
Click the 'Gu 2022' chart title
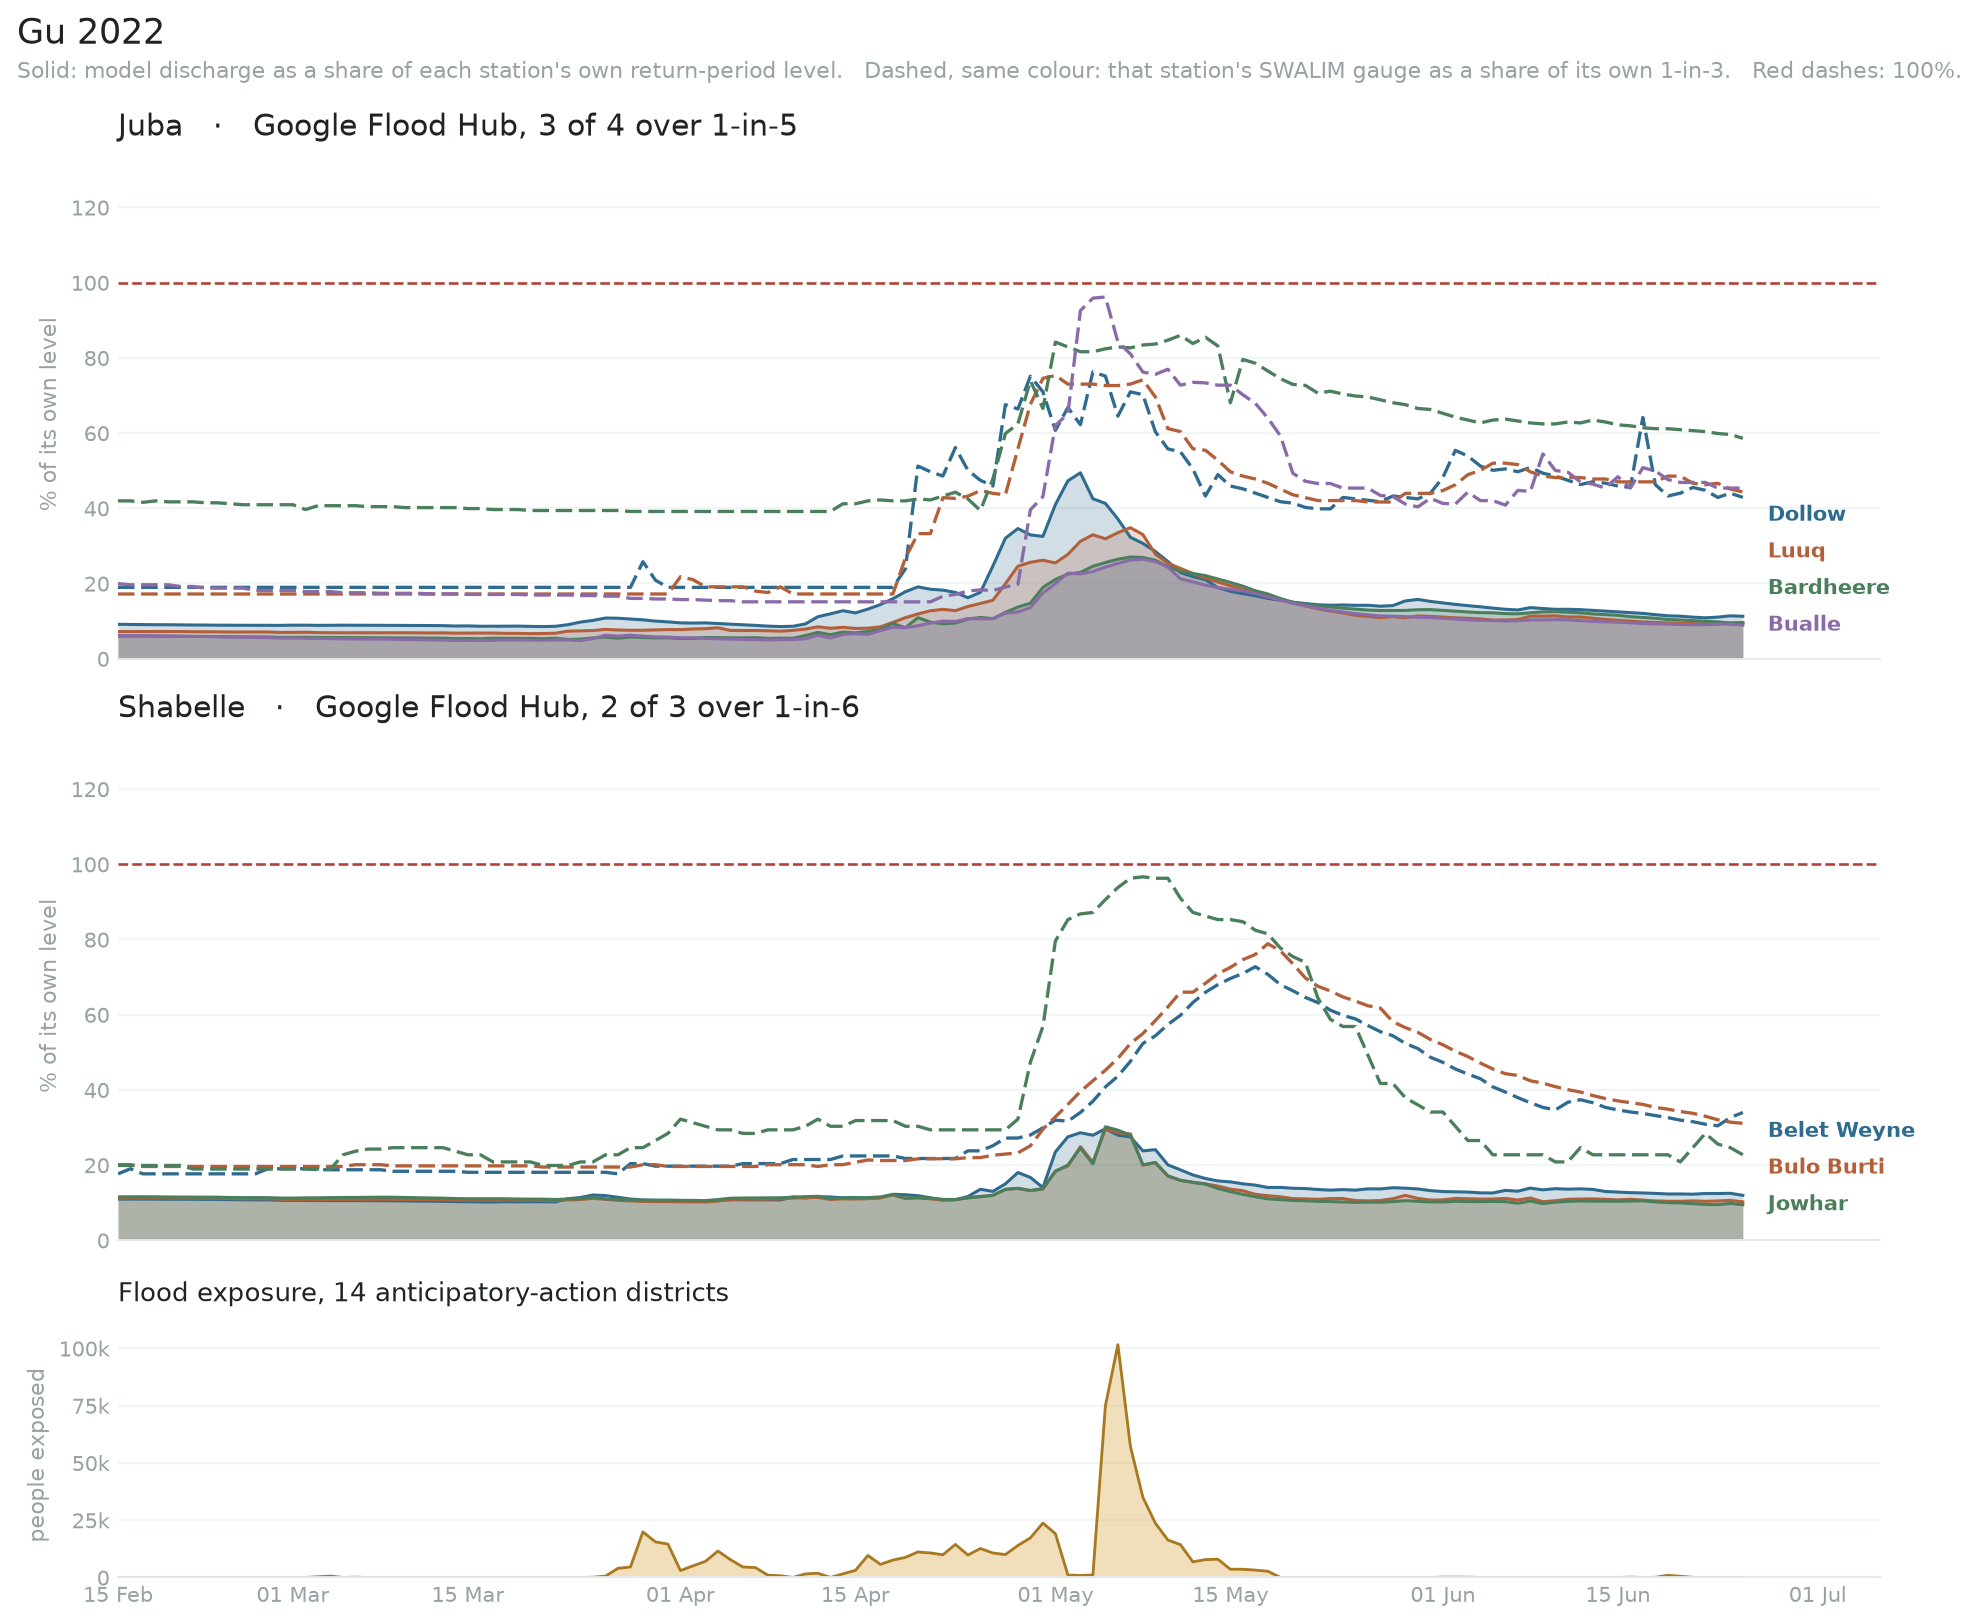tap(90, 32)
